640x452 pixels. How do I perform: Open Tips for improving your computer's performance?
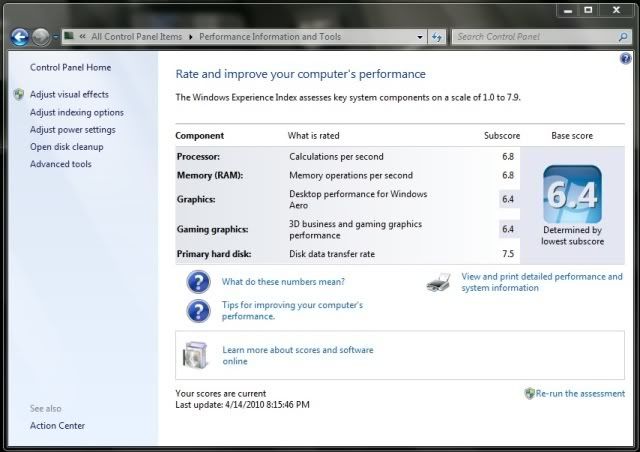coord(292,311)
